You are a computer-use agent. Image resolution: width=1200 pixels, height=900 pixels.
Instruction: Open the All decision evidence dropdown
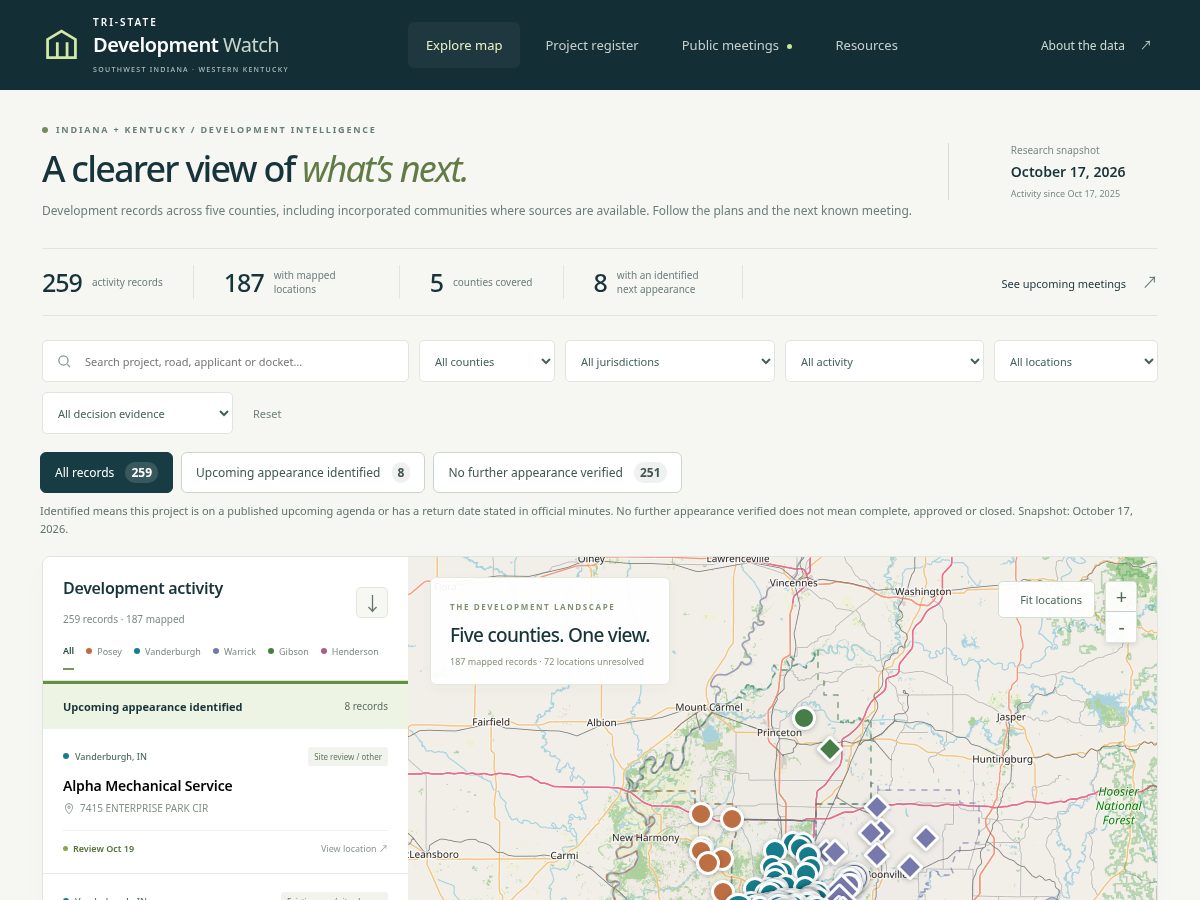[x=137, y=413]
